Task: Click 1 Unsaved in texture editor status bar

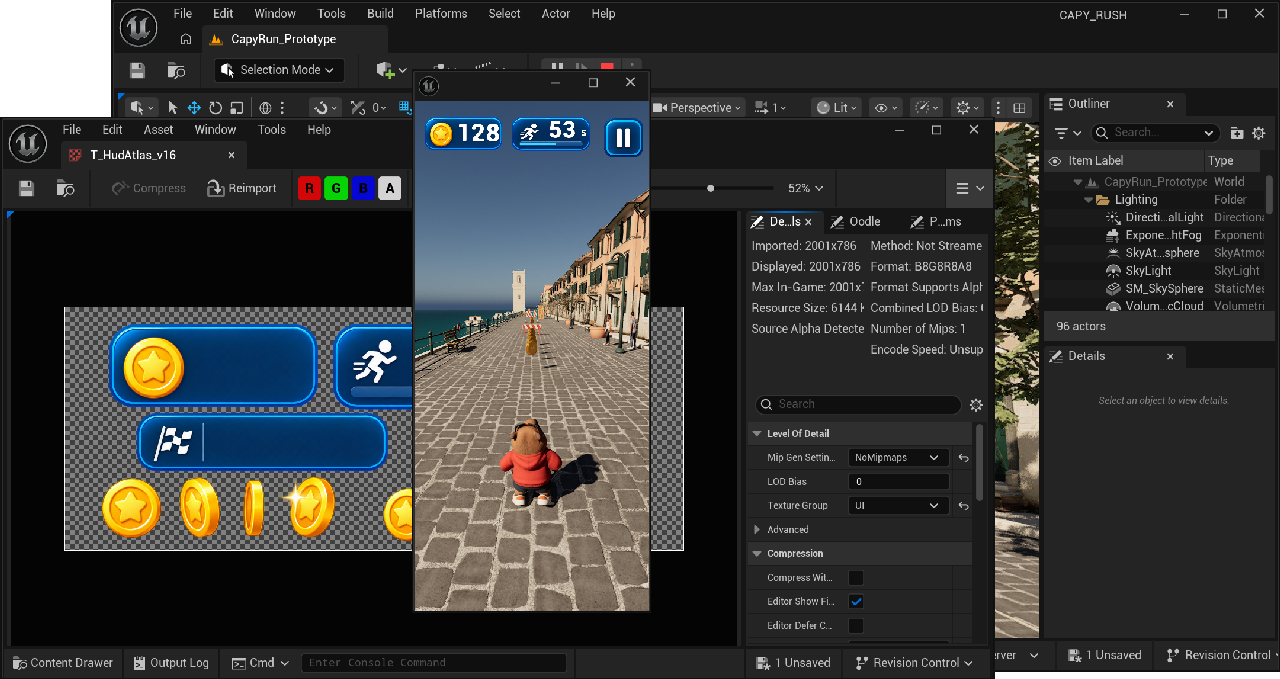Action: click(x=794, y=662)
